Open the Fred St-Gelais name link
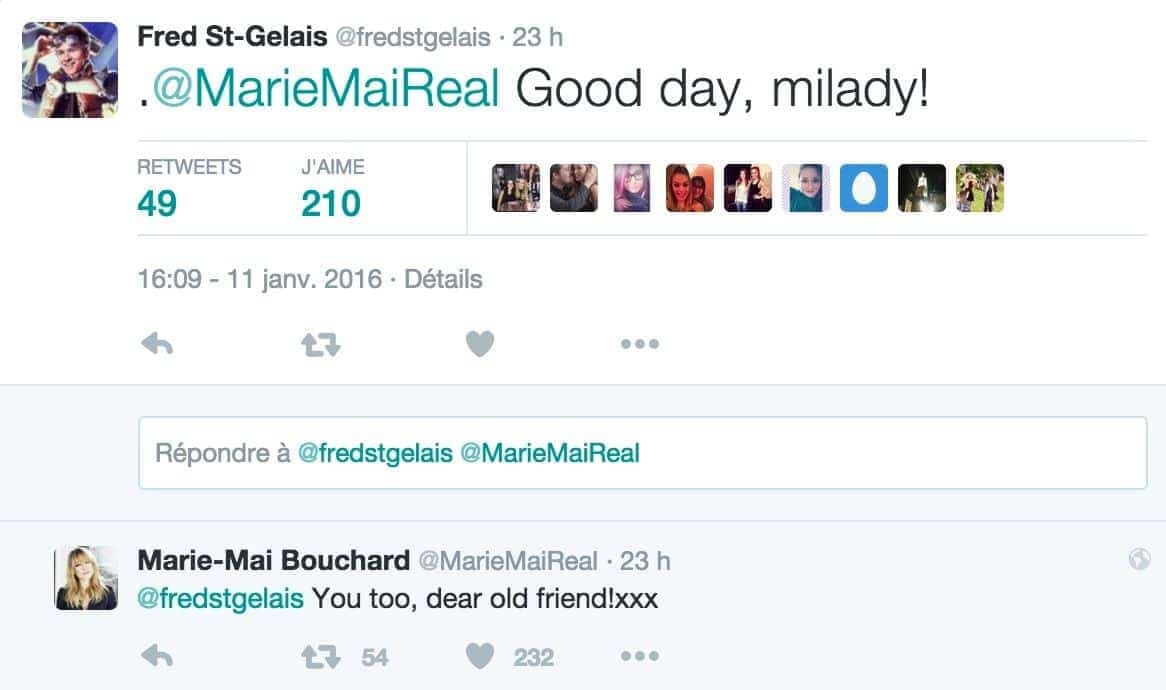Image resolution: width=1166 pixels, height=690 pixels. [x=232, y=37]
